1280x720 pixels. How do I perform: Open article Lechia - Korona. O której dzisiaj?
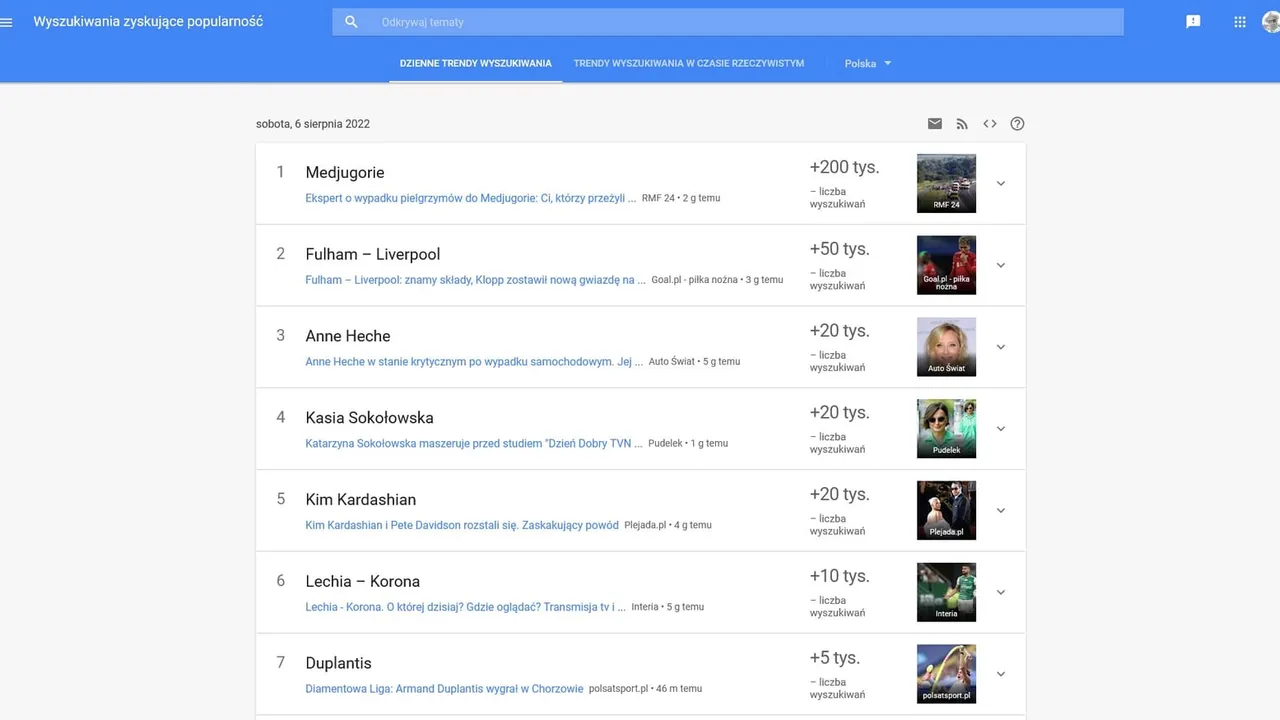[x=466, y=607]
